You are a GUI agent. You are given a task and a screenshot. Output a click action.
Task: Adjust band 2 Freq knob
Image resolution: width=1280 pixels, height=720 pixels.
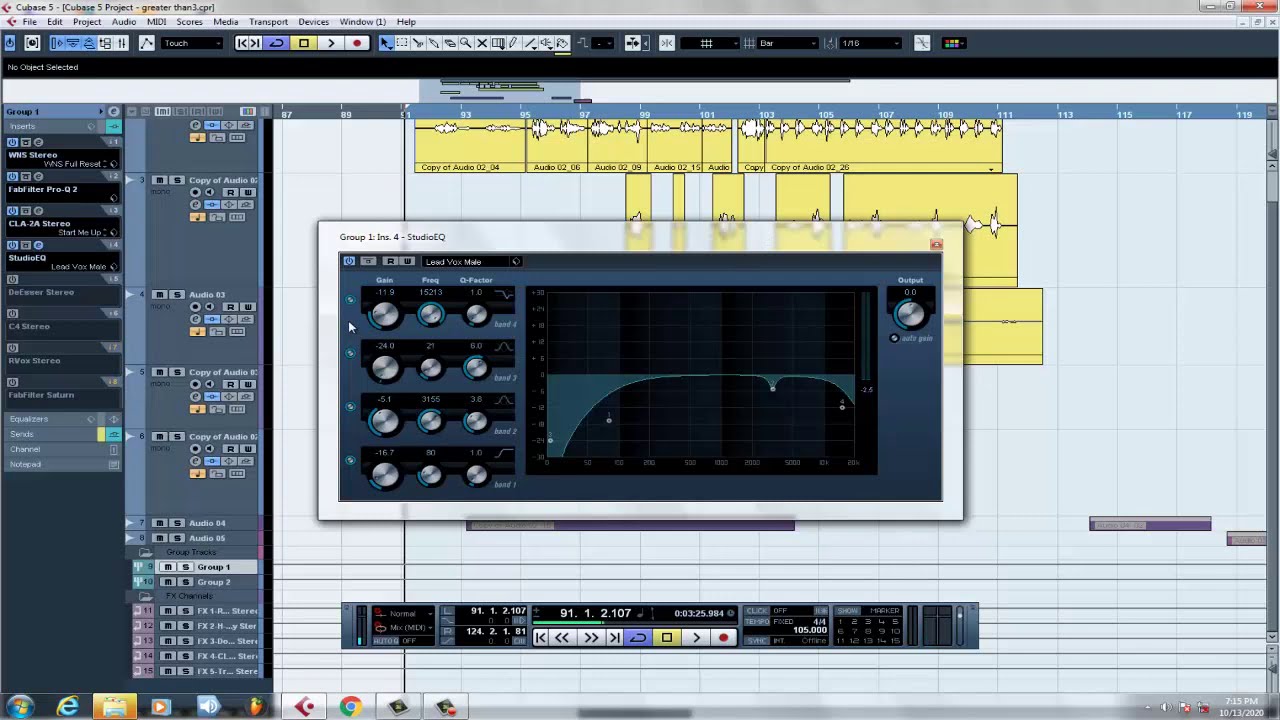[x=431, y=420]
